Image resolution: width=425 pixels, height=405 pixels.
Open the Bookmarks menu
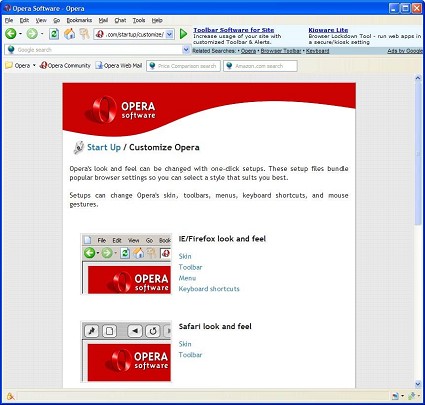tap(79, 20)
